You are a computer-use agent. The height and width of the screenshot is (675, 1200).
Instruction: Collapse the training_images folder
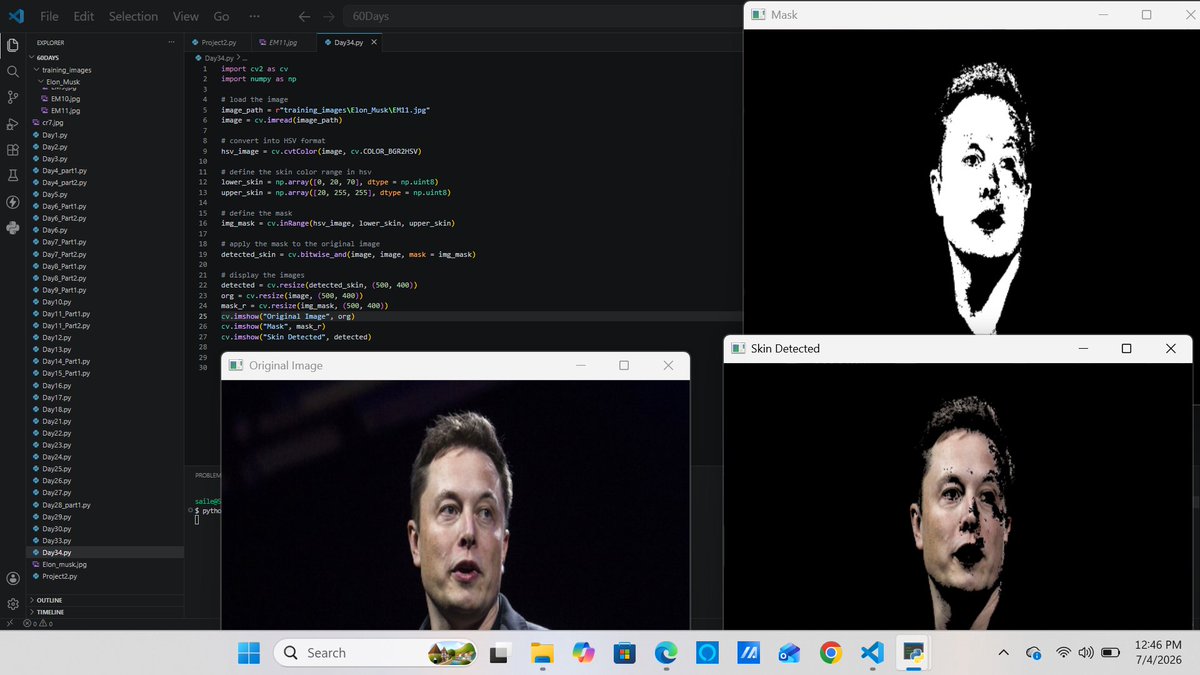tap(66, 70)
